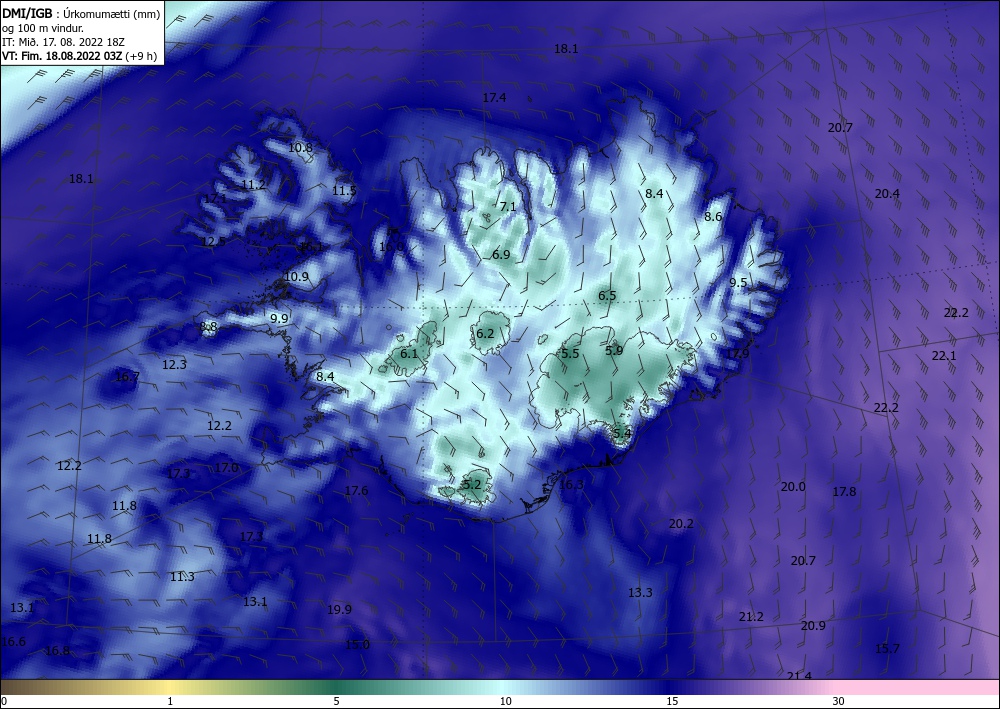Image resolution: width=1000 pixels, height=709 pixels.
Task: Click the 11.5 value label
Action: coord(344,190)
